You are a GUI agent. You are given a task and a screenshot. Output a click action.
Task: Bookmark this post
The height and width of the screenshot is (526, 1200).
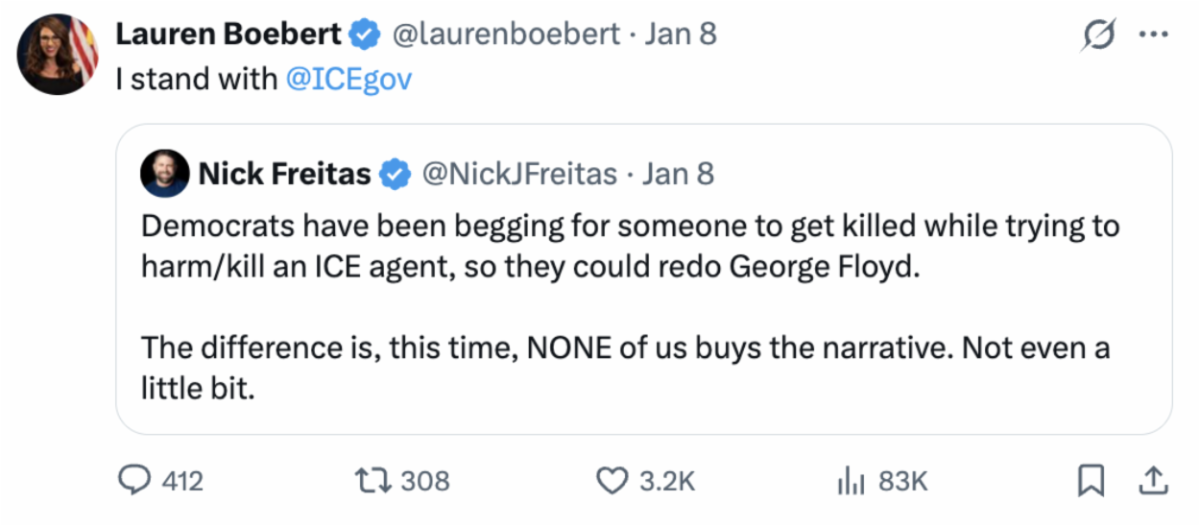point(1088,481)
